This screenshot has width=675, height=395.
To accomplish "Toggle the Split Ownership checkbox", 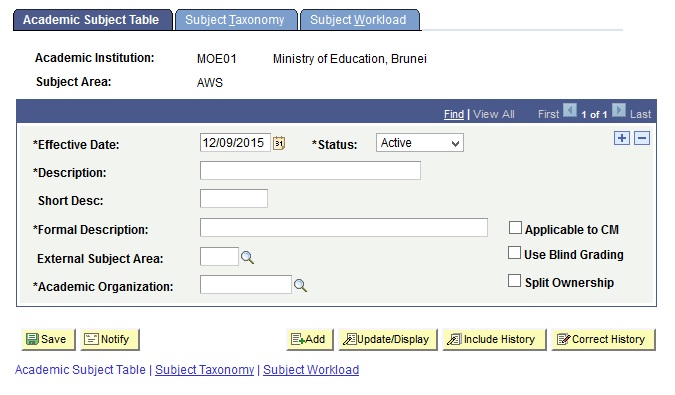I will [514, 281].
